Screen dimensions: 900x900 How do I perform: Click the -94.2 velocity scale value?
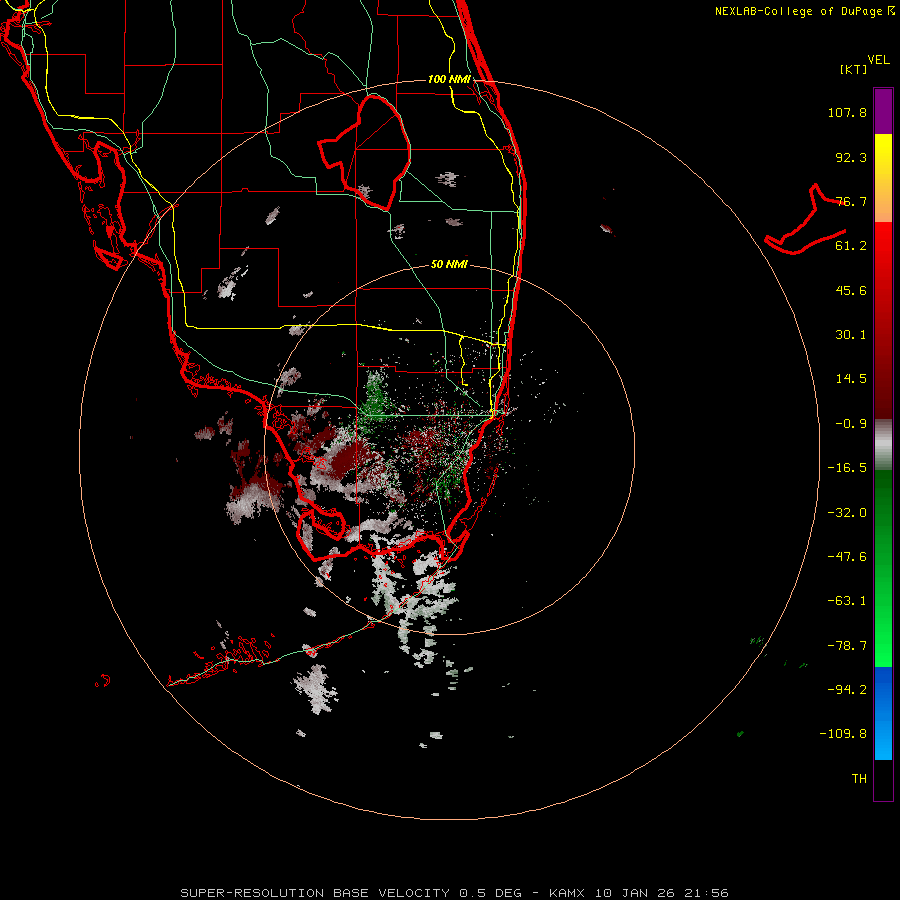point(847,690)
